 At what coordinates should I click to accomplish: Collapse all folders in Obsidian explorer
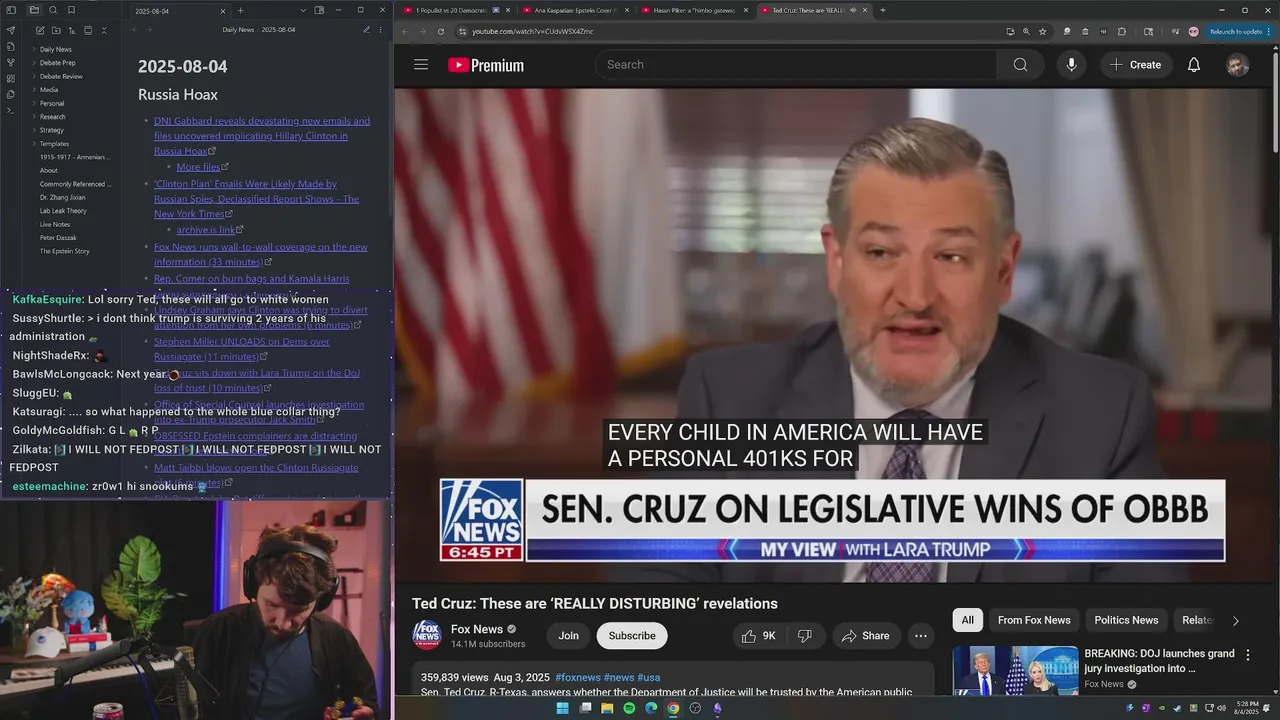click(104, 30)
